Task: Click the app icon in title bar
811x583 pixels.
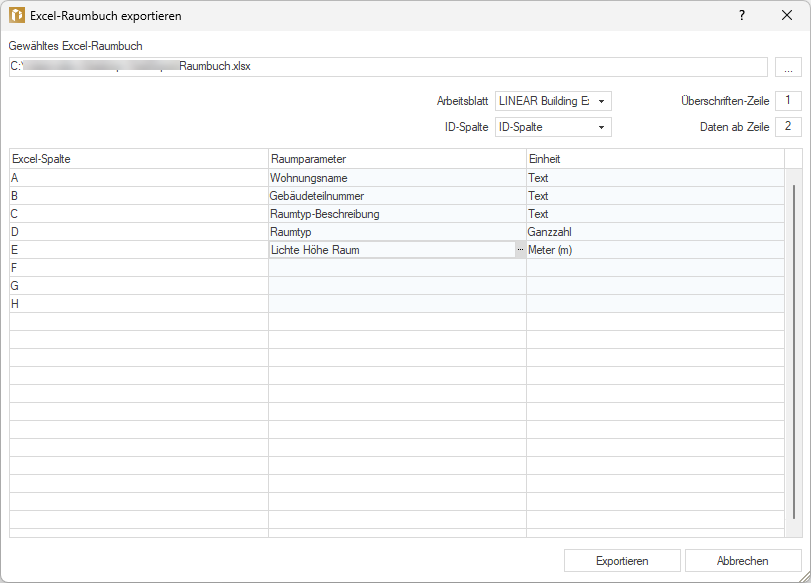Action: [x=17, y=16]
